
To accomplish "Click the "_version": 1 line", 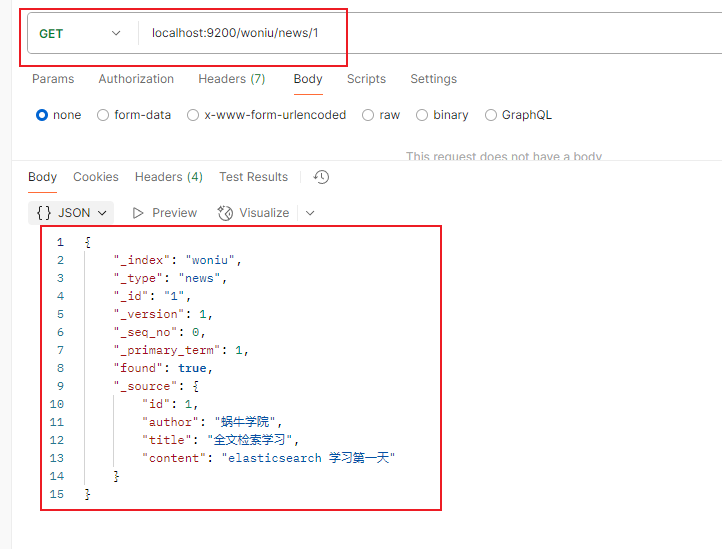I will coord(163,314).
